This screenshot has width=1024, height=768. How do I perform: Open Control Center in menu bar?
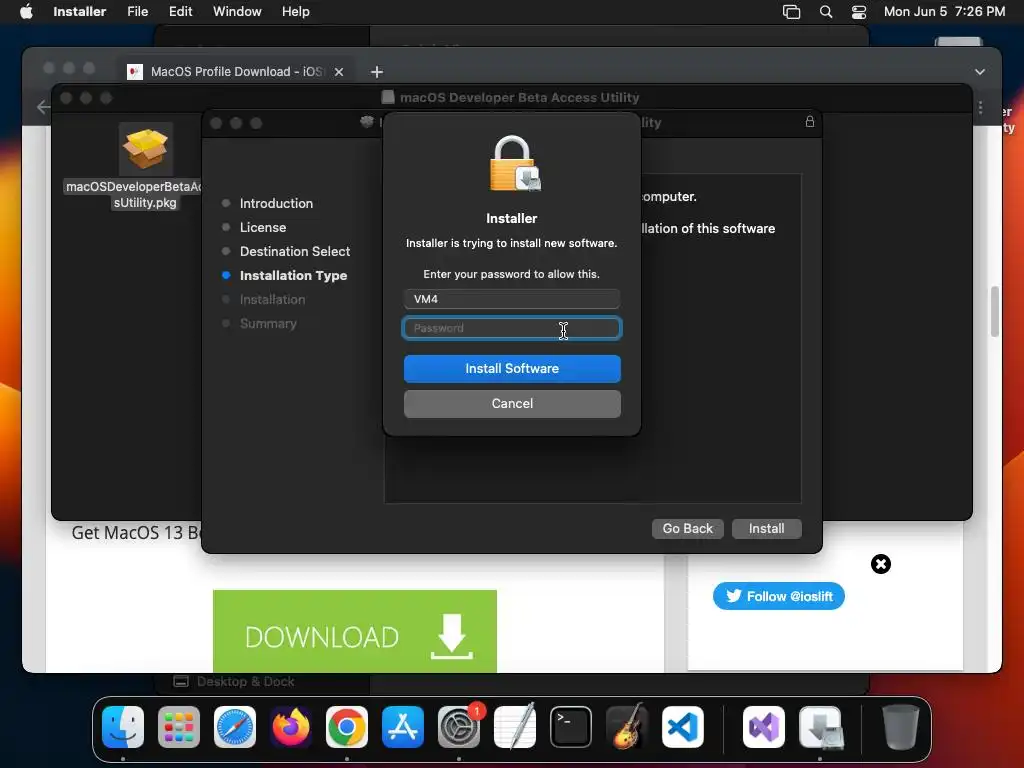[859, 12]
